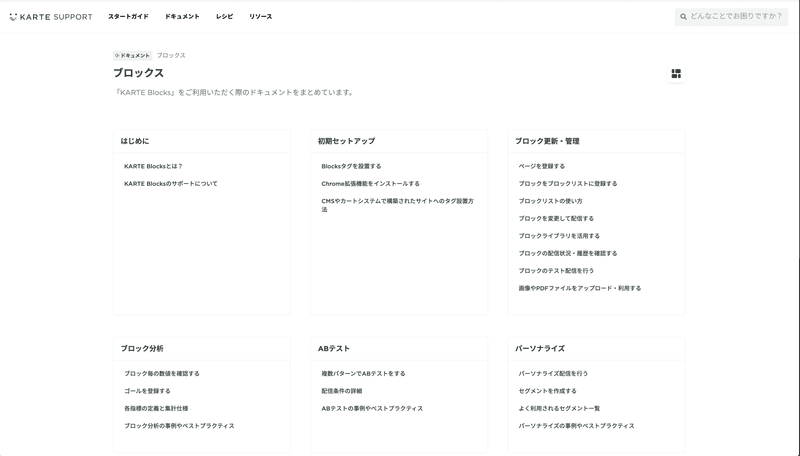Open 画像やPDFファイルをアップロード・利用する article
Viewport: 800px width, 456px height.
[x=580, y=288]
